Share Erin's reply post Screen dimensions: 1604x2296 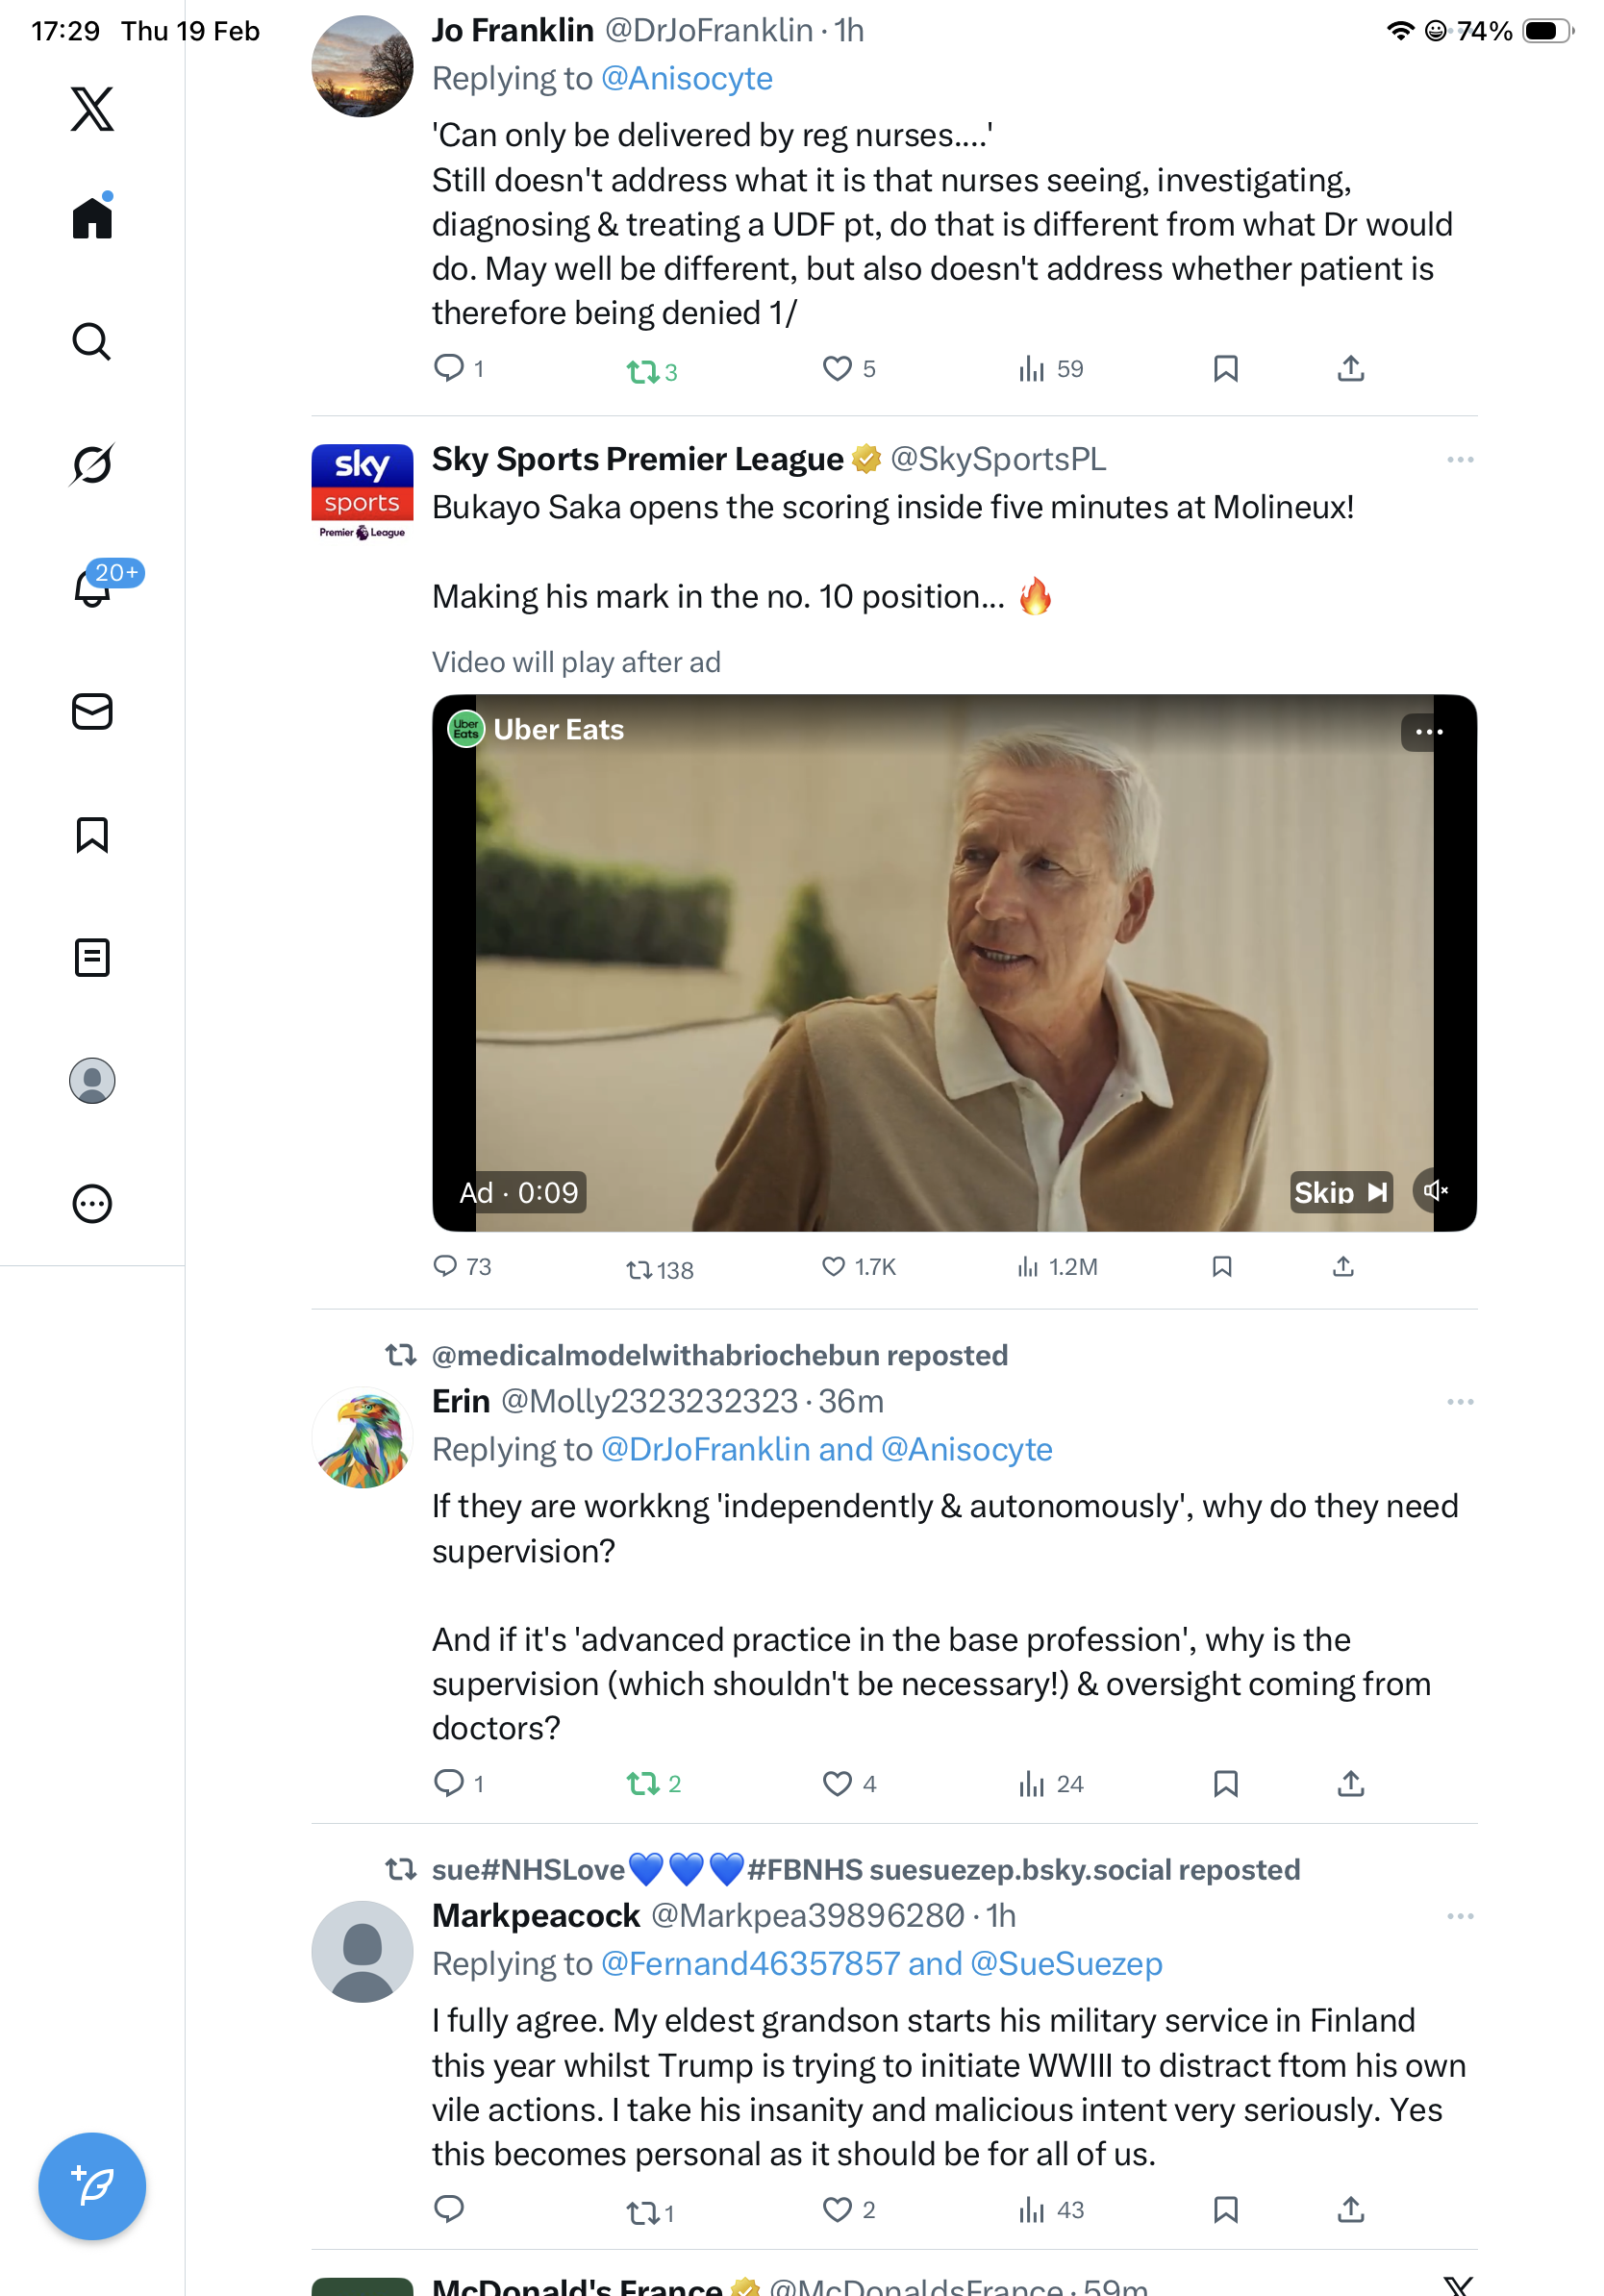click(x=1350, y=1783)
